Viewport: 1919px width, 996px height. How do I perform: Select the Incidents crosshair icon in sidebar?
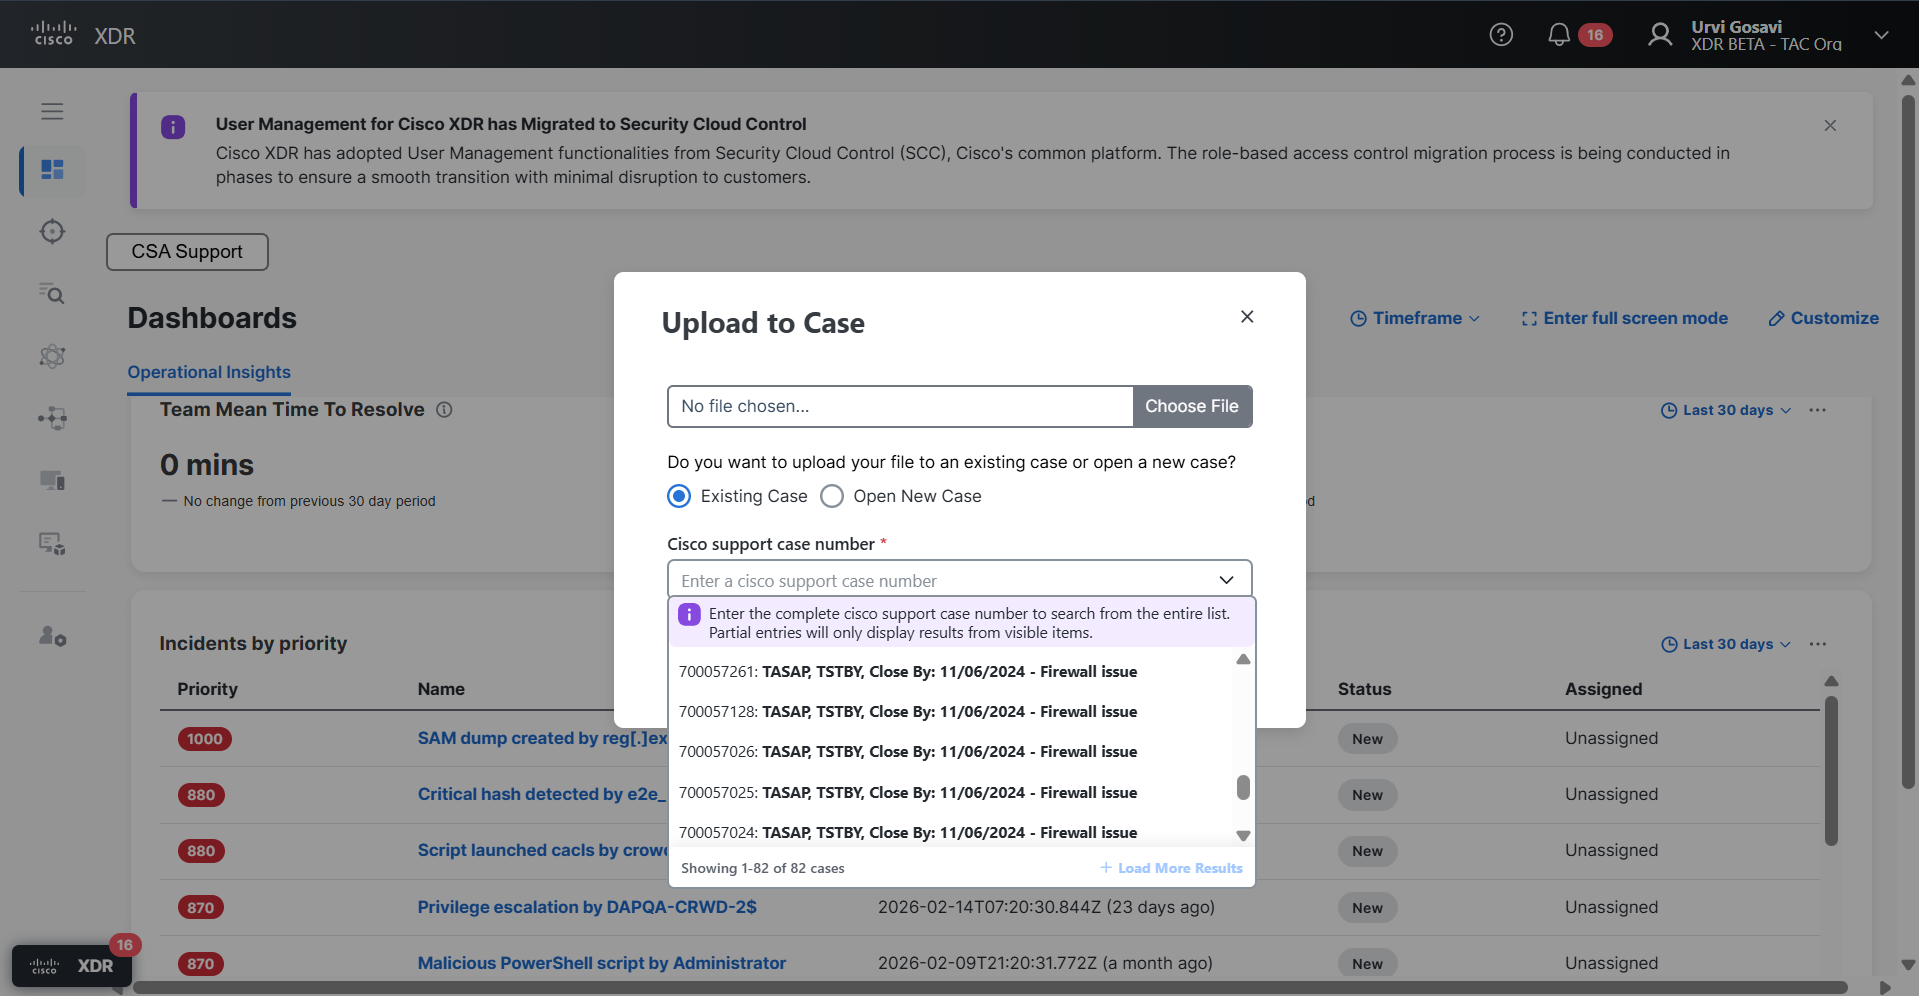click(x=52, y=231)
